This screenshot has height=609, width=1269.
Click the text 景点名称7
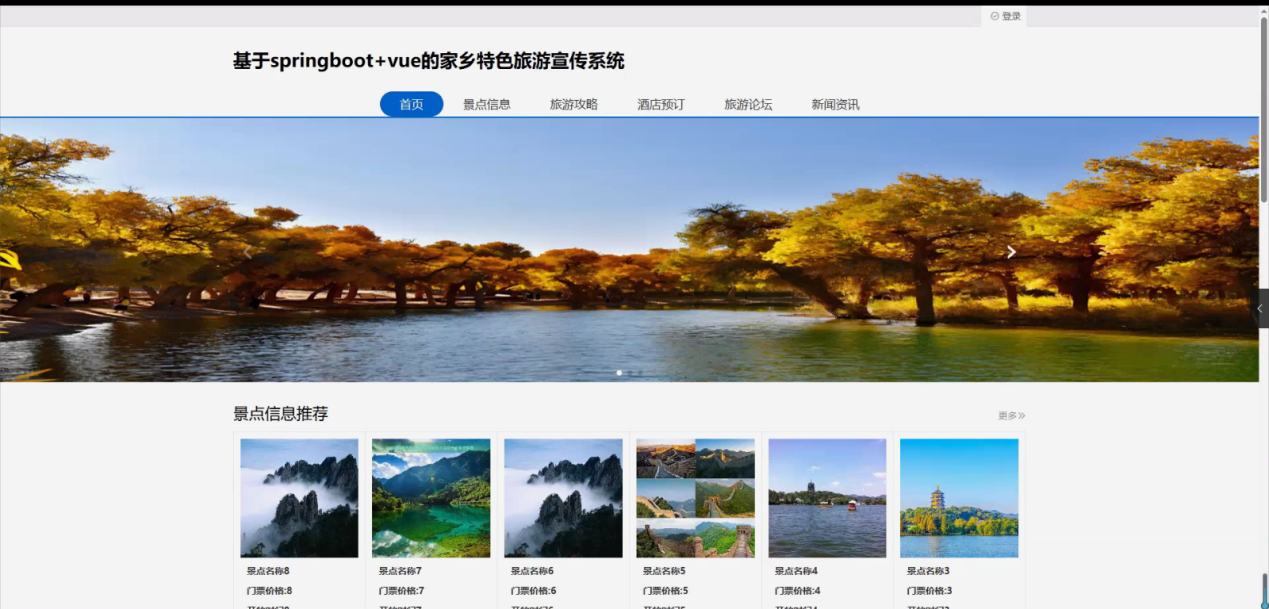(x=400, y=571)
